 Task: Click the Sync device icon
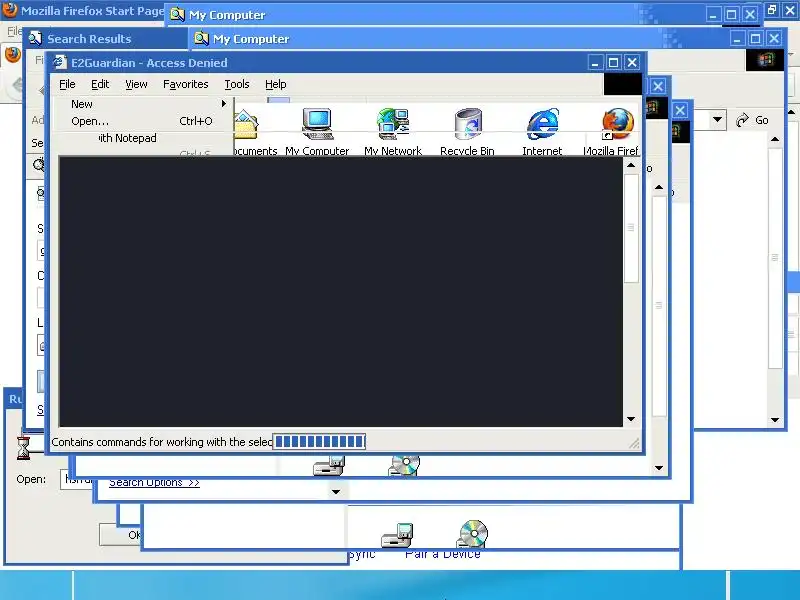pos(397,535)
